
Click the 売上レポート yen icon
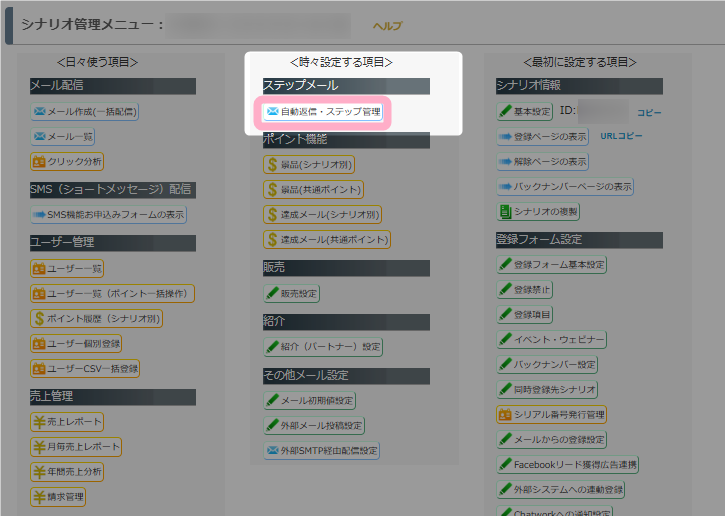40,422
